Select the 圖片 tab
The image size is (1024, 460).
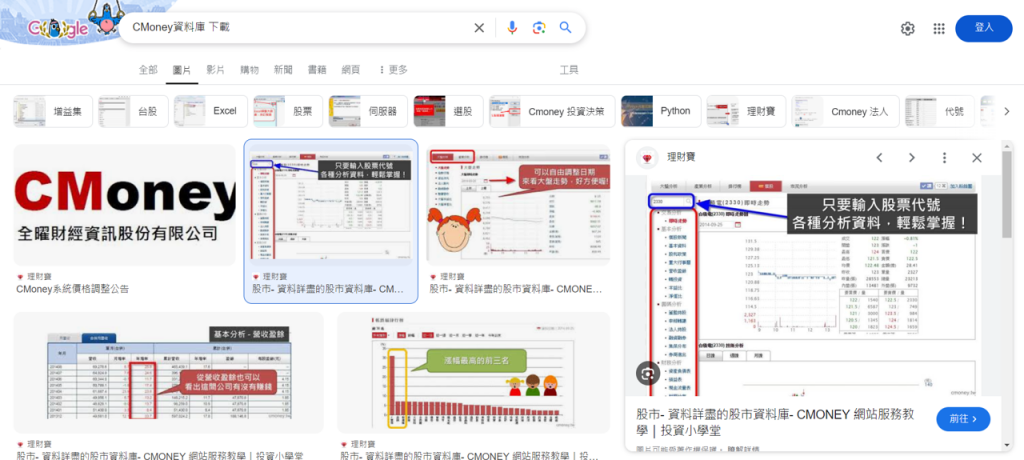182,70
